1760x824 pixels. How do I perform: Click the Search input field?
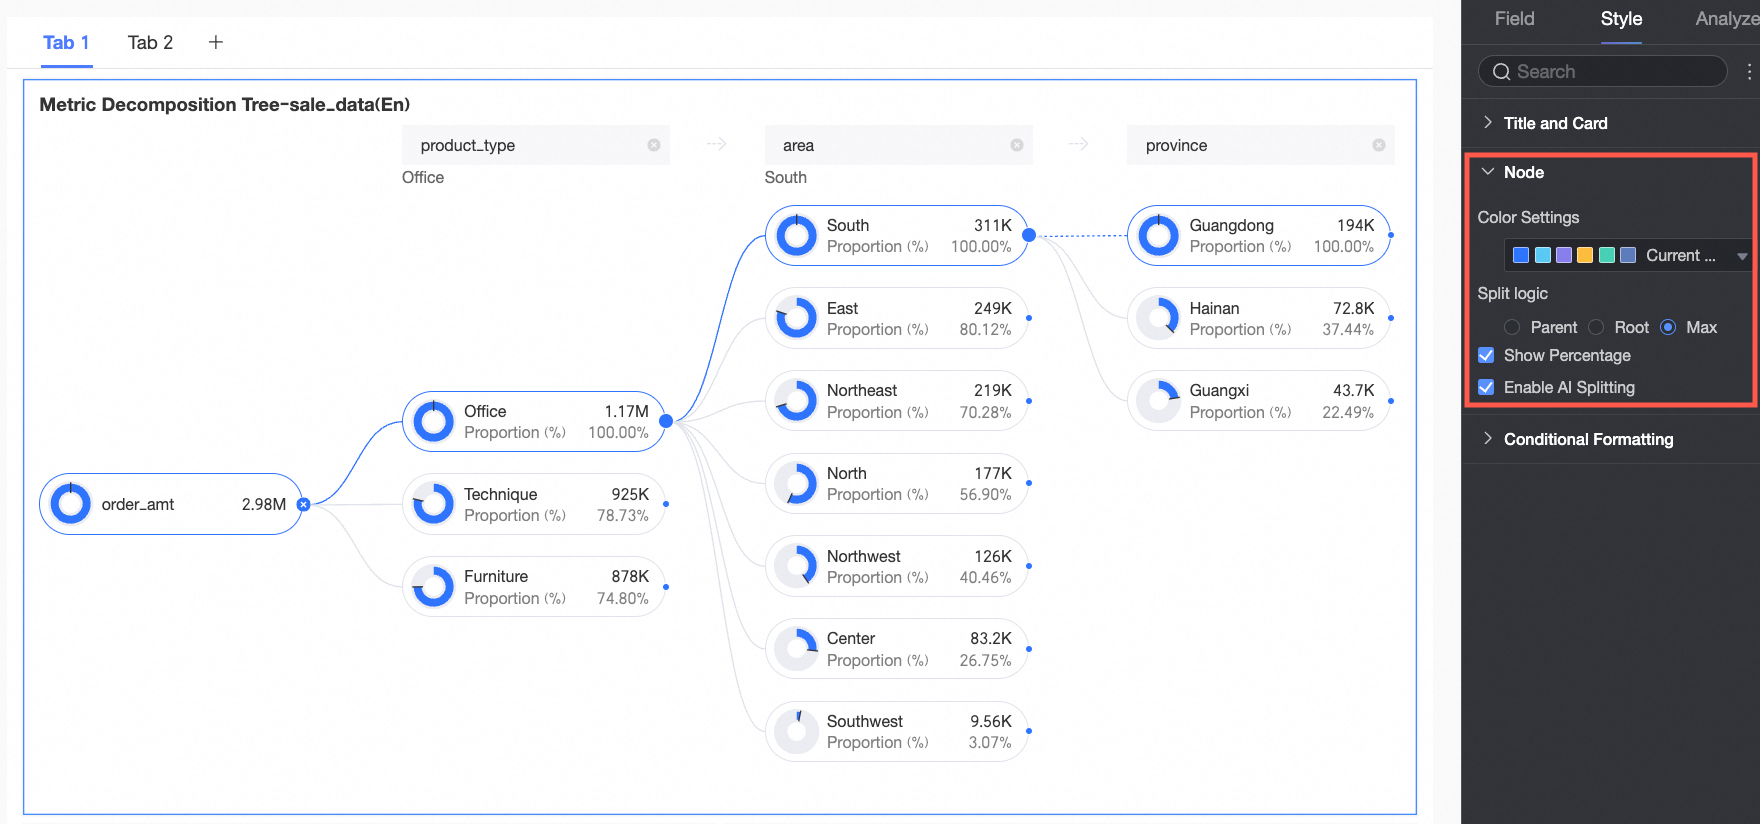coord(1603,71)
